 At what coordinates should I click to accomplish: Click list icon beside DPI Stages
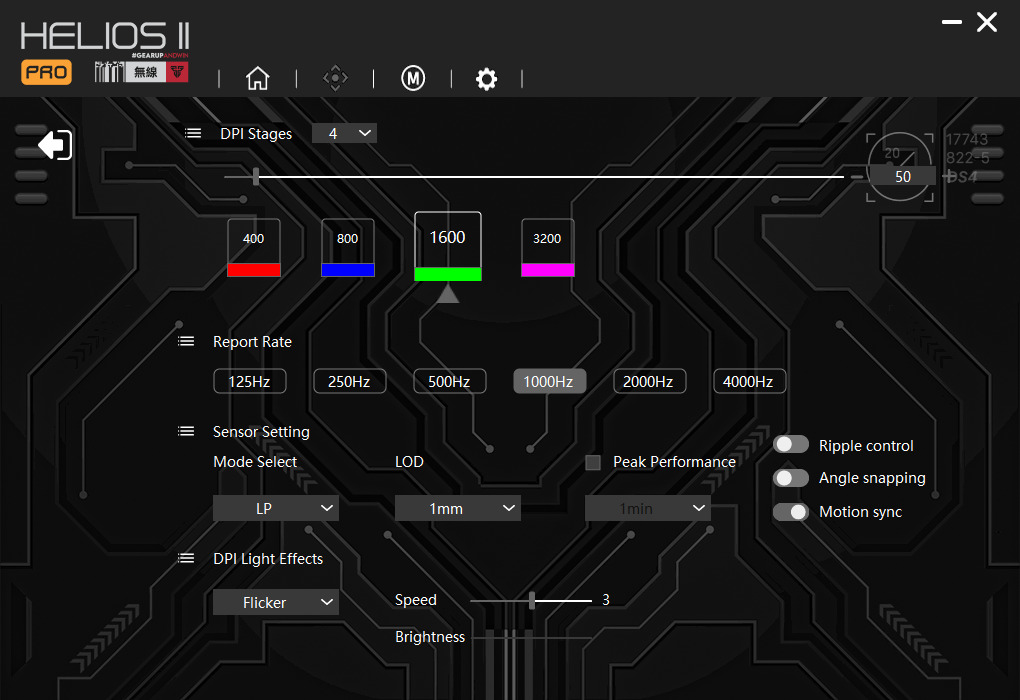[x=193, y=133]
